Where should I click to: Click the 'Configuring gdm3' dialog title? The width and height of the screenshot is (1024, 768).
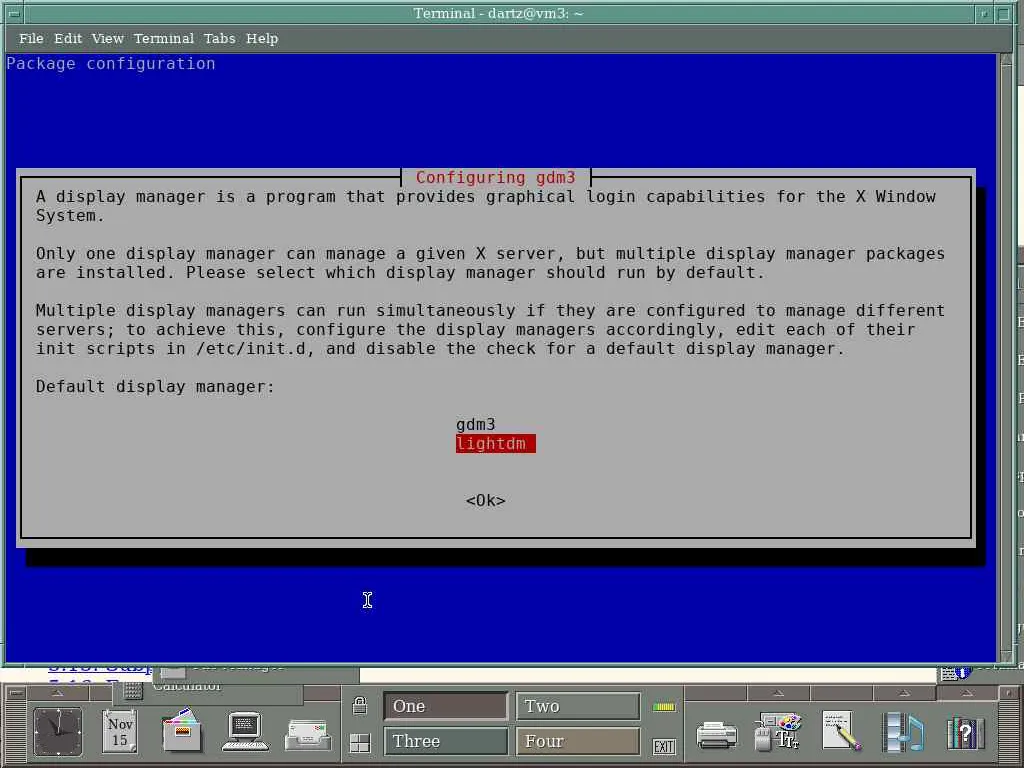tap(496, 178)
